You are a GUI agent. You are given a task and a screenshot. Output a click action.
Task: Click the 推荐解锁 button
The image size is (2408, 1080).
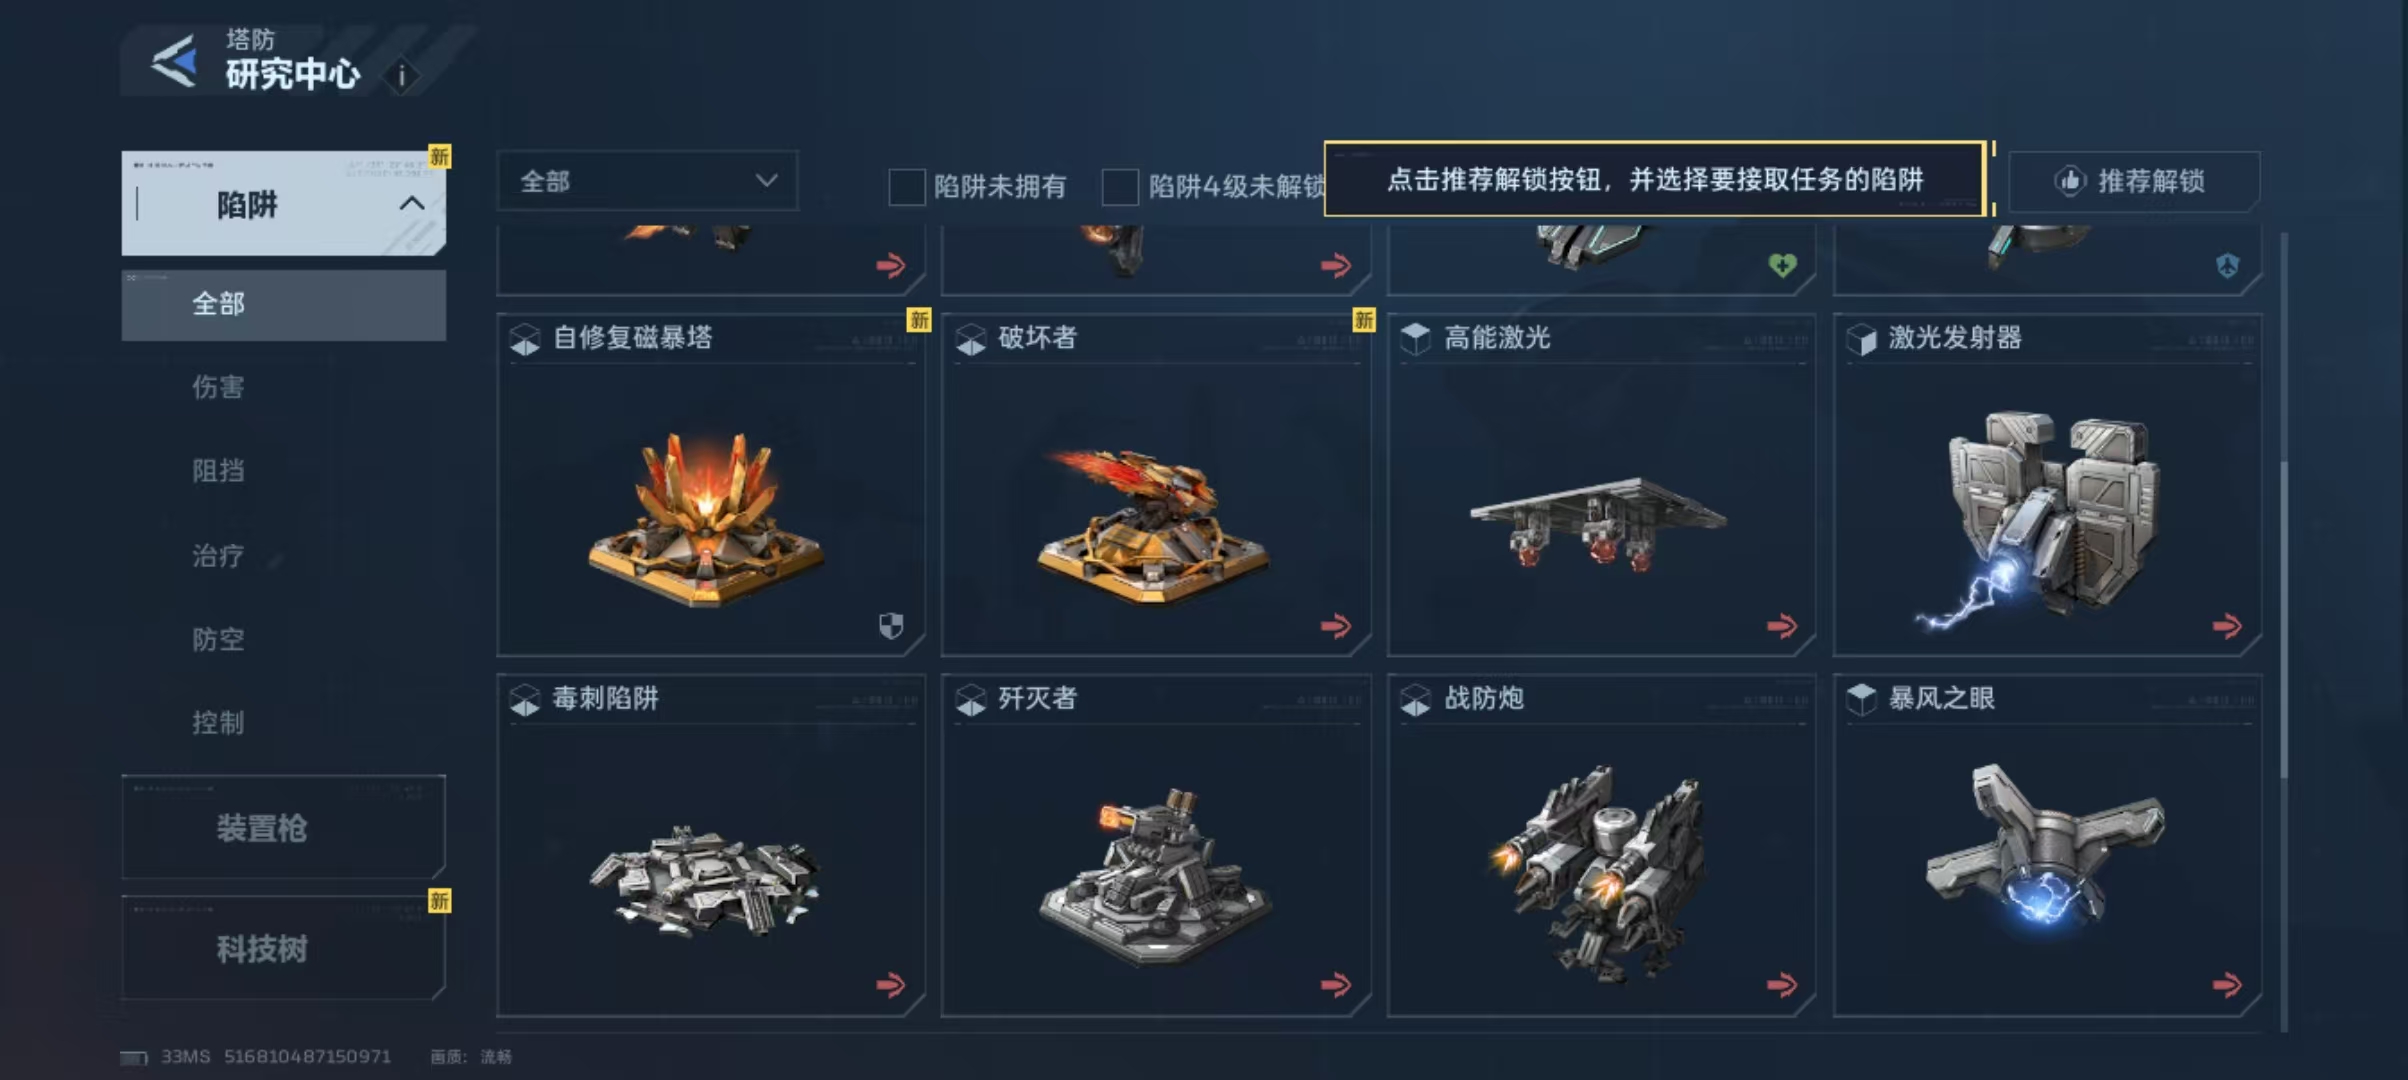pyautogui.click(x=2134, y=181)
